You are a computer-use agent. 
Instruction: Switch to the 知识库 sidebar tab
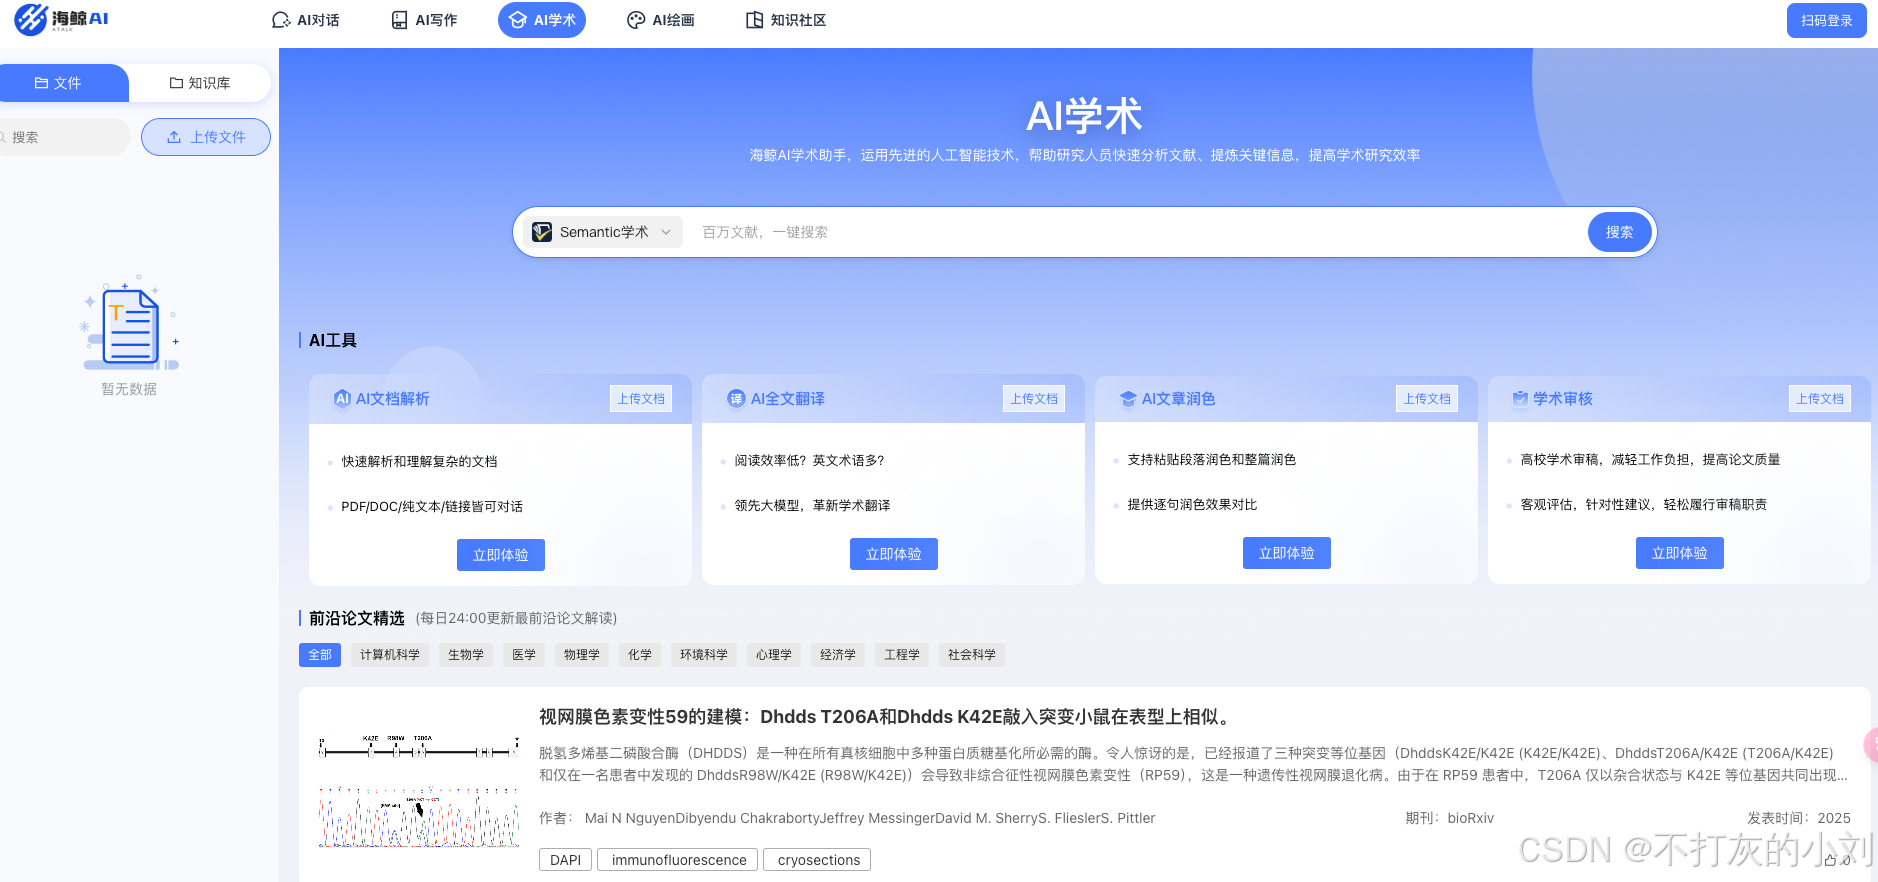[x=200, y=83]
